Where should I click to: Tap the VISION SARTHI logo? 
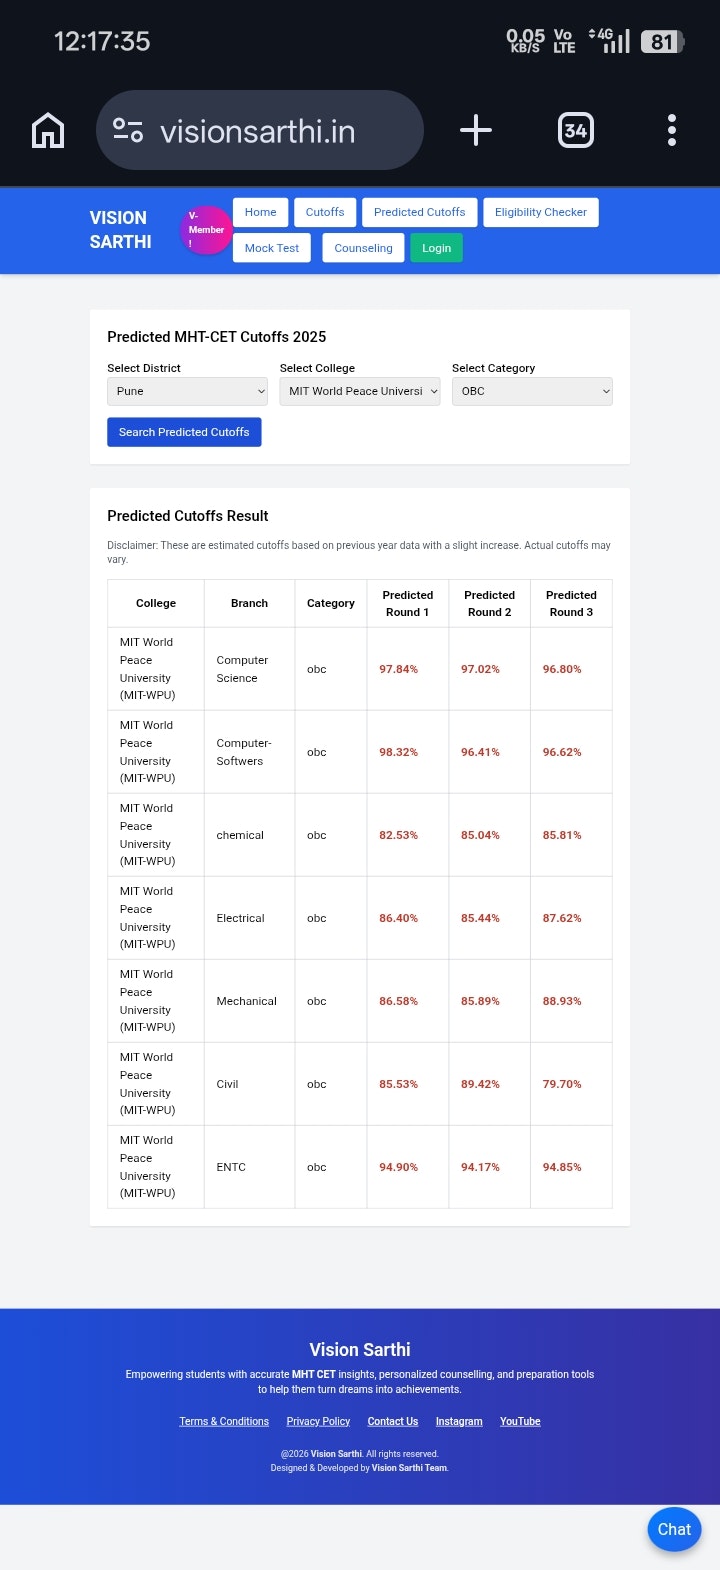point(120,229)
